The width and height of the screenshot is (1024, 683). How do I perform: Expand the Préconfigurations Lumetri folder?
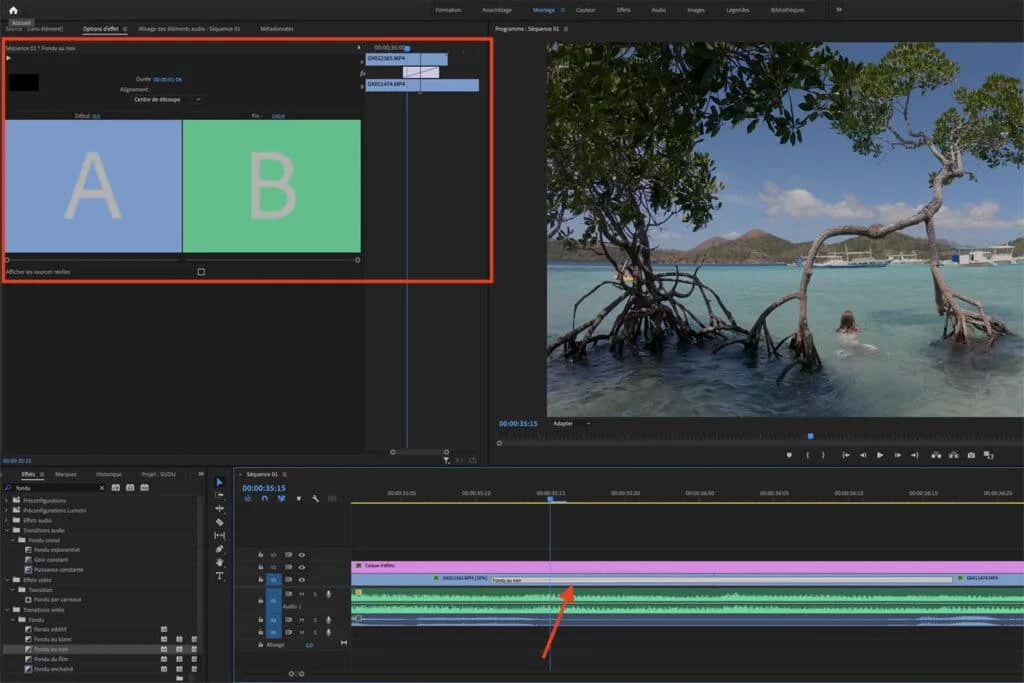(7, 511)
